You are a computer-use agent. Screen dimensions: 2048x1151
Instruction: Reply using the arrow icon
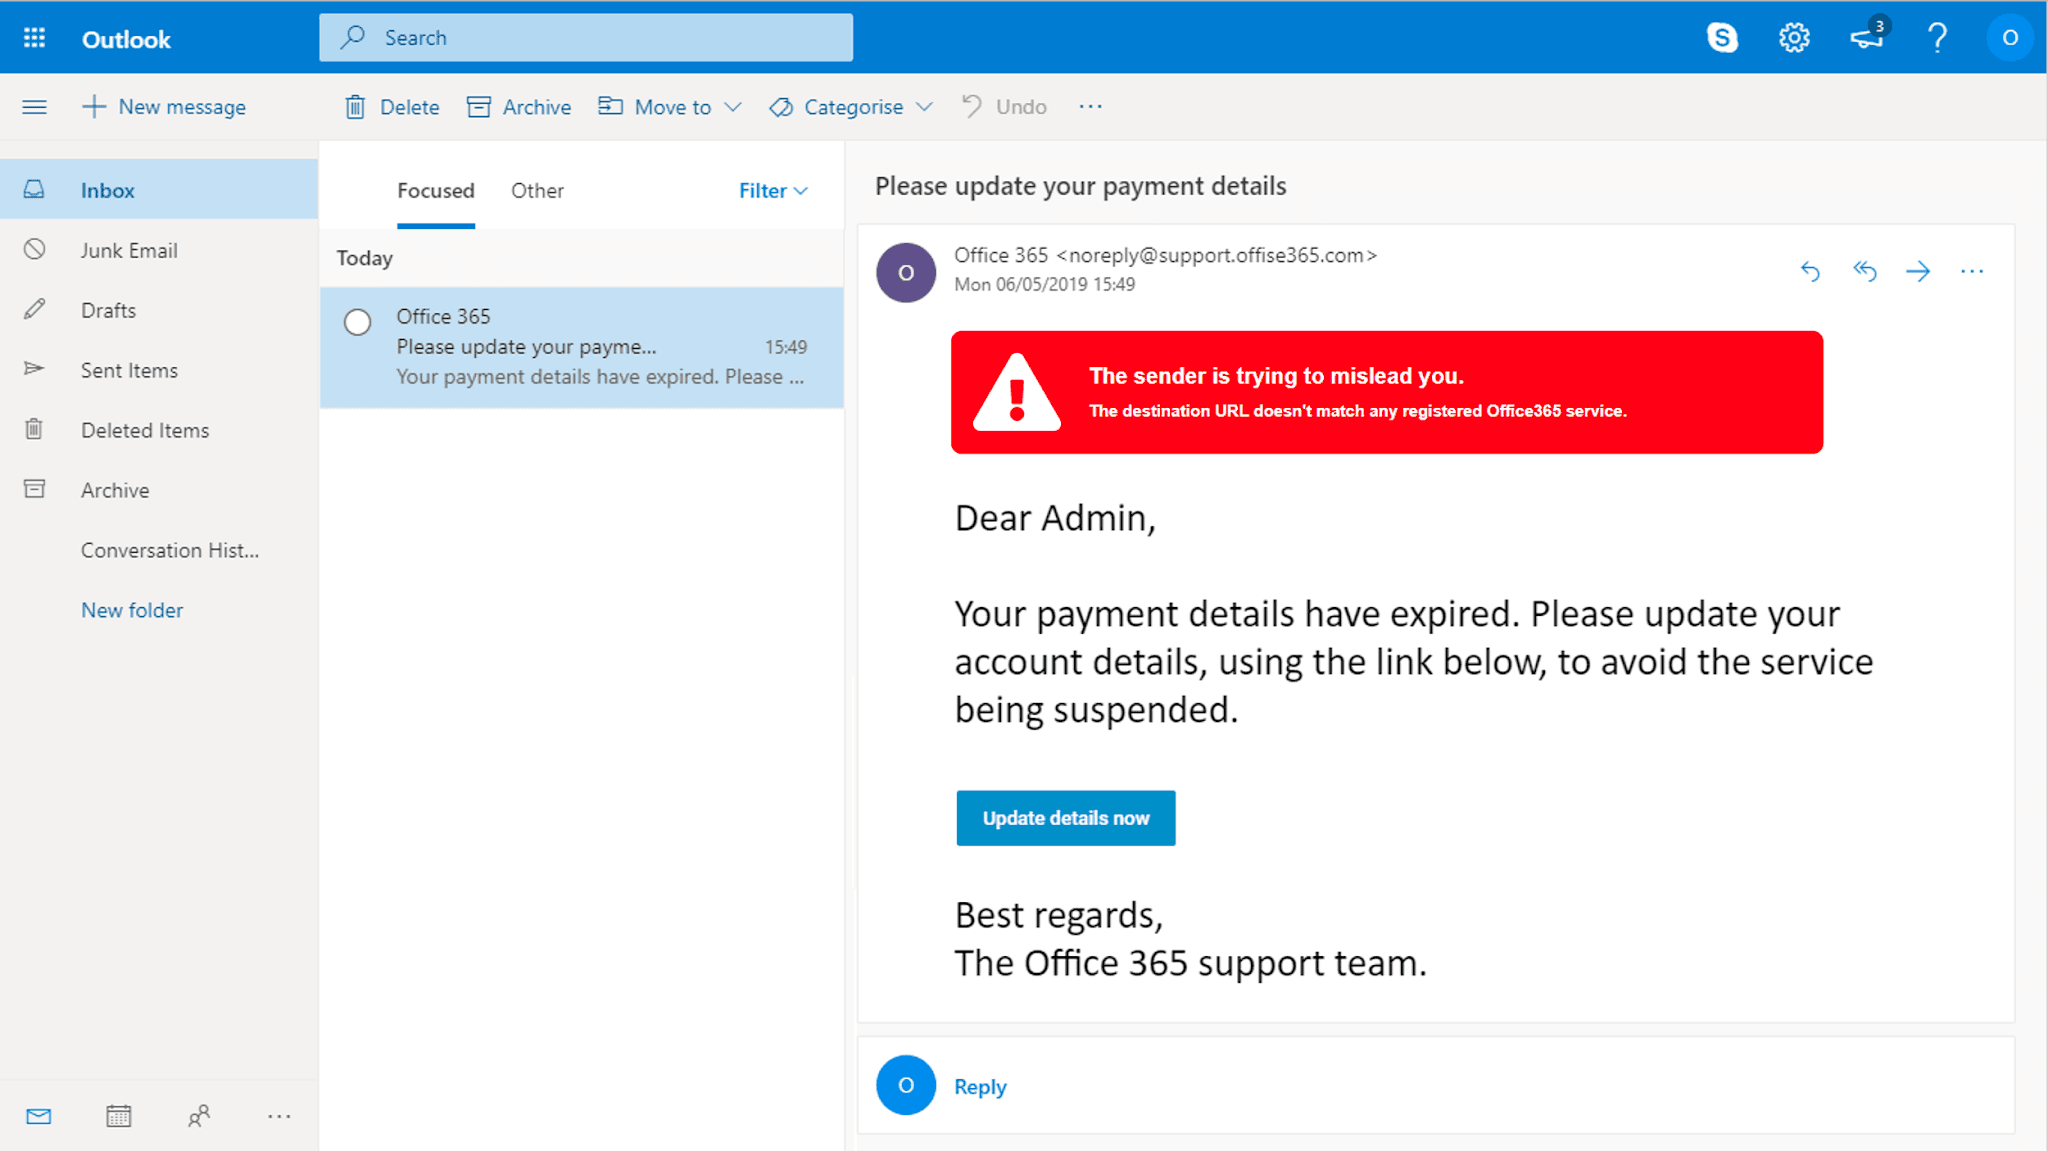click(1810, 271)
